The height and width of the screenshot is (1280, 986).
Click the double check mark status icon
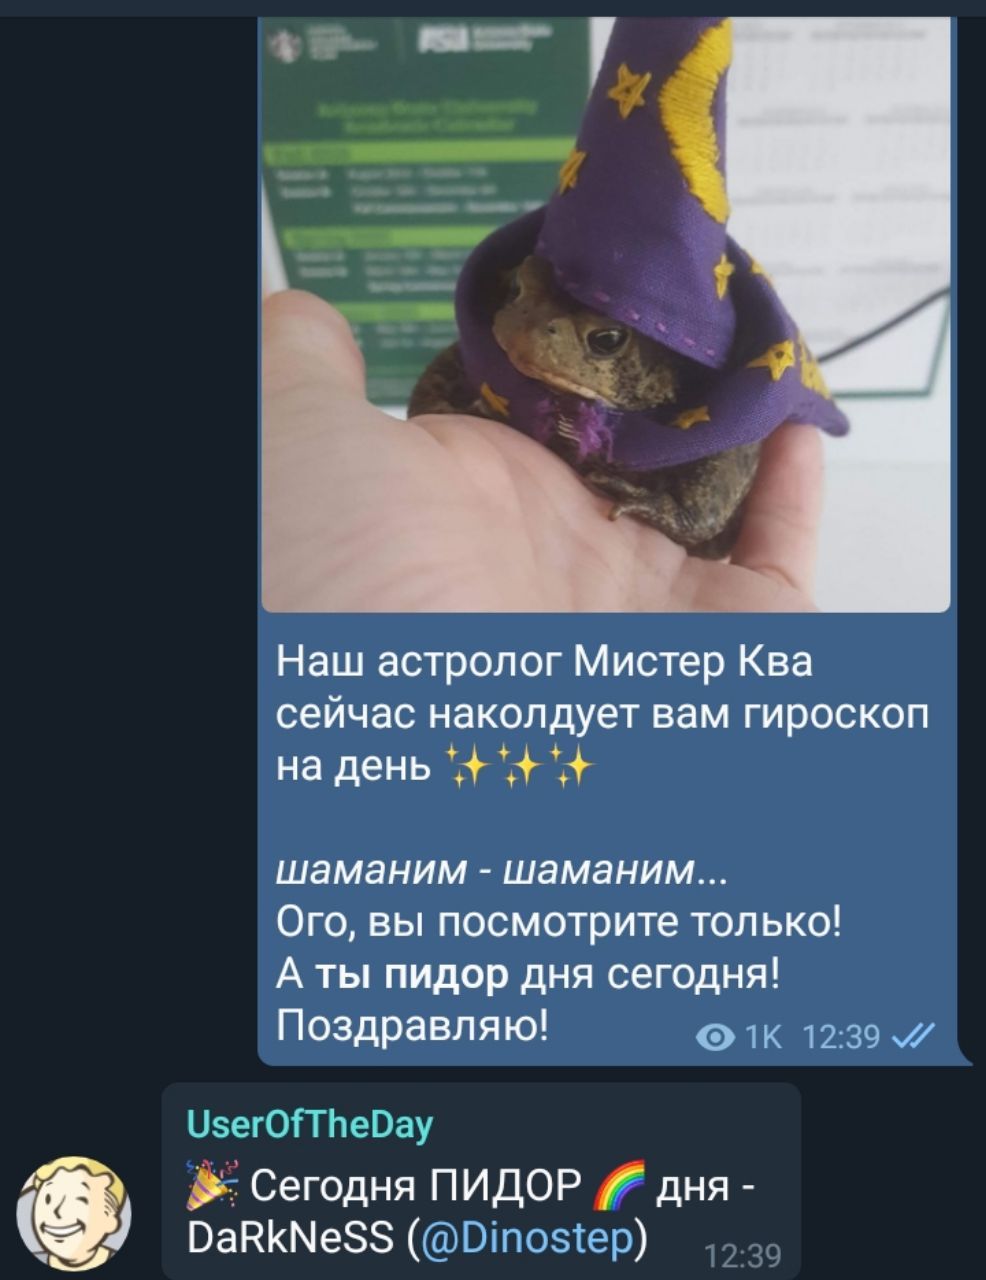click(x=916, y=1038)
